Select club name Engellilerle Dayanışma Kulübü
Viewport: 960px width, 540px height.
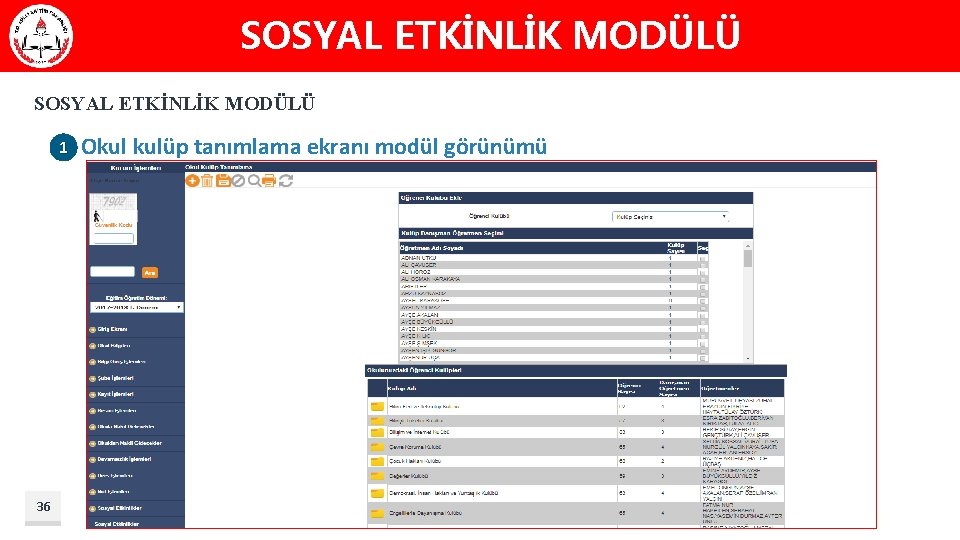pos(426,513)
